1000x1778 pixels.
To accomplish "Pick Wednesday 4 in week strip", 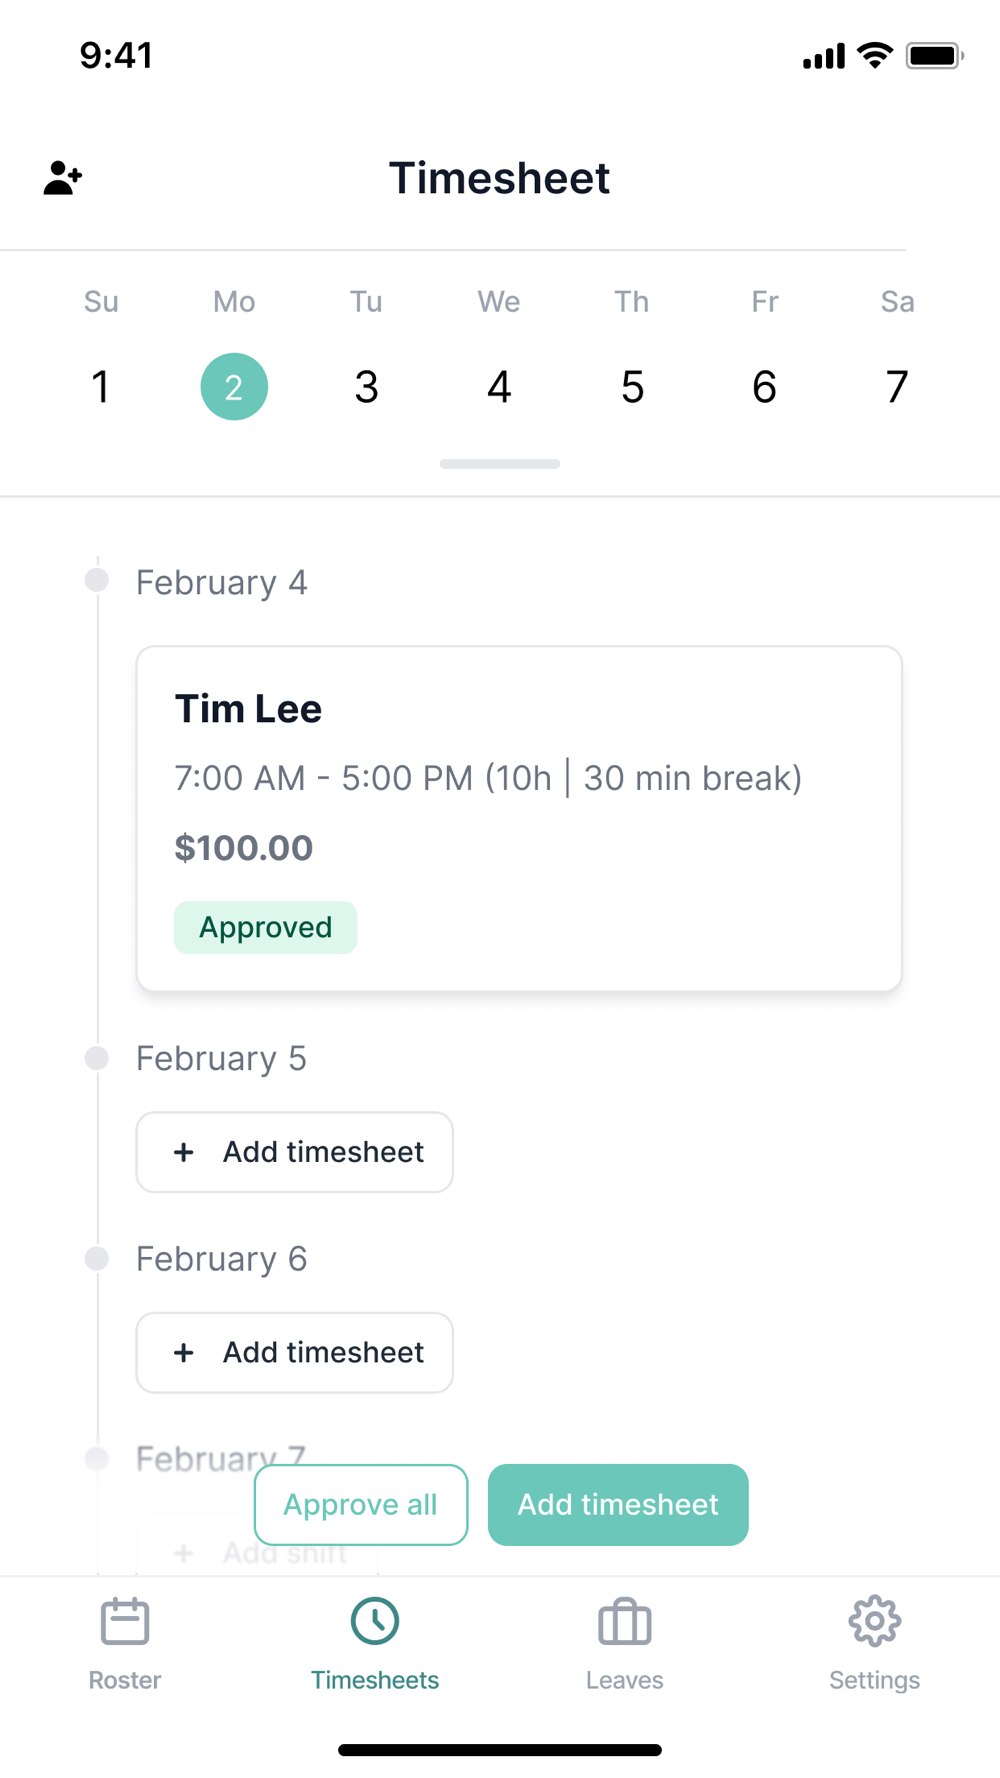I will (x=499, y=387).
